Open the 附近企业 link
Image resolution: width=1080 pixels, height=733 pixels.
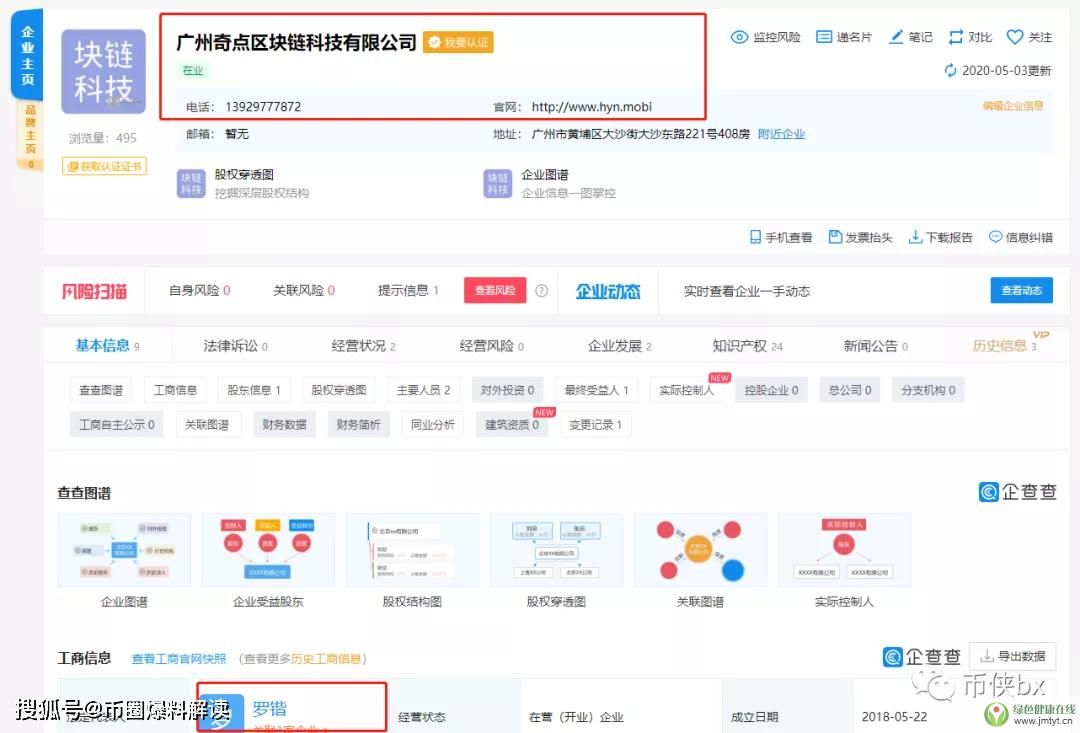click(x=781, y=134)
